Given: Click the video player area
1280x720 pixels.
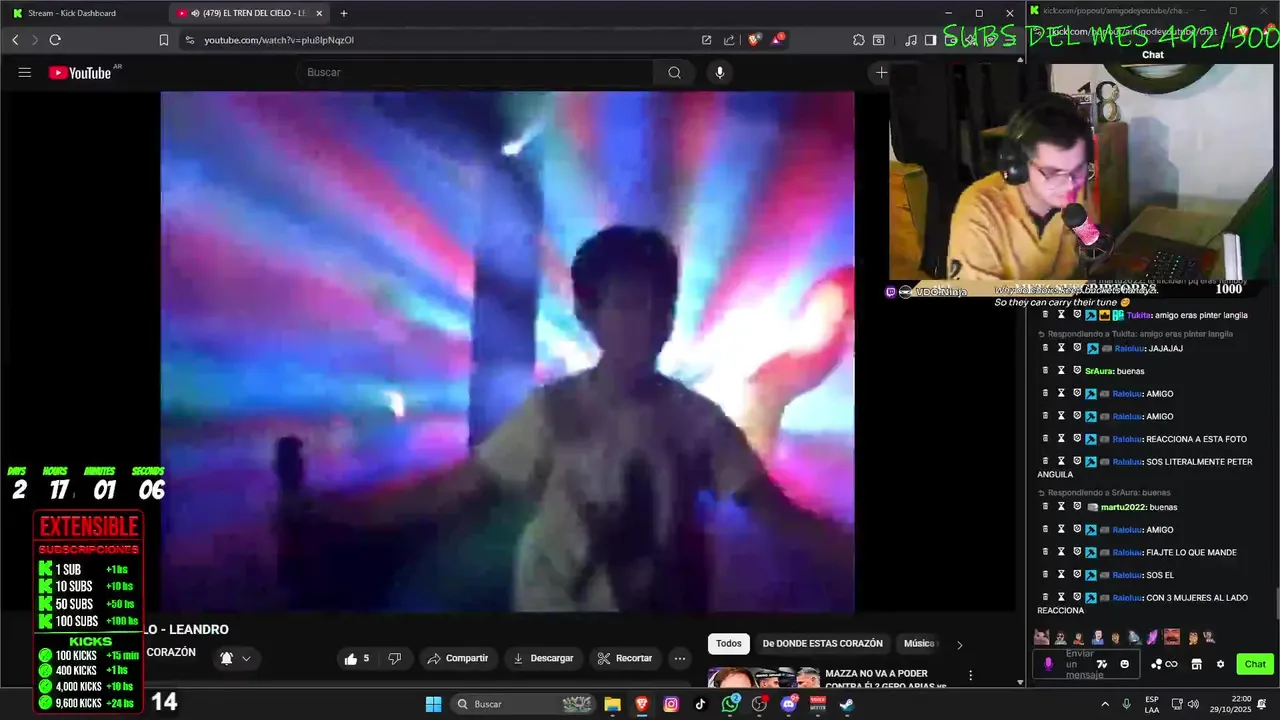Looking at the screenshot, I should (507, 351).
